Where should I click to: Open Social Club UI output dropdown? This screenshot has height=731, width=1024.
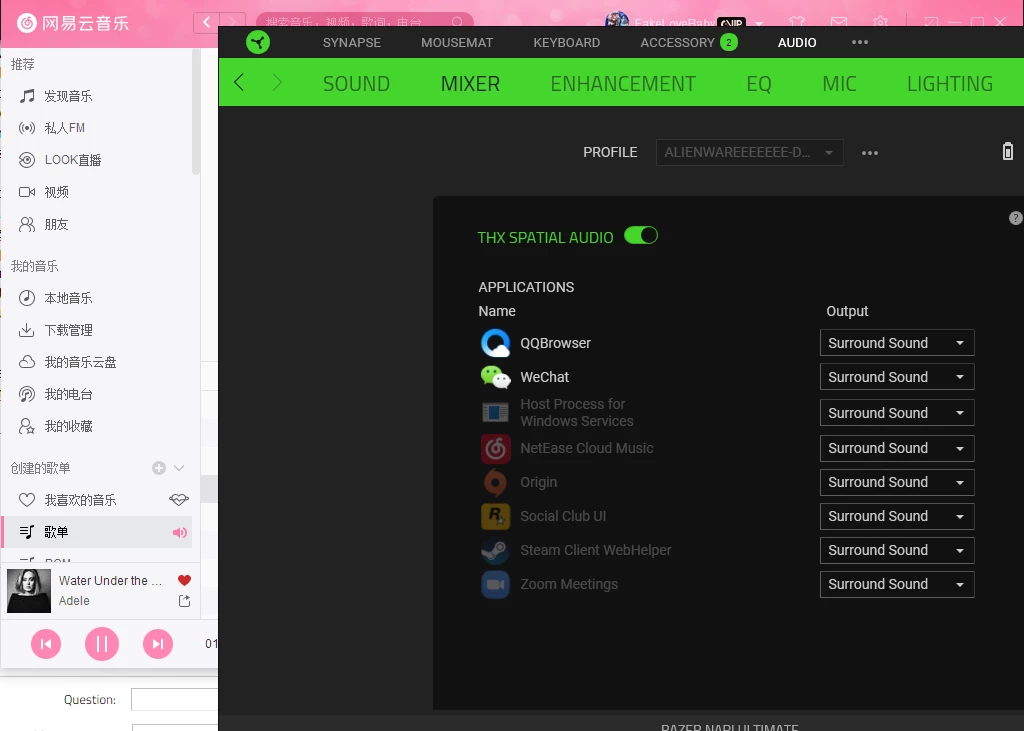point(897,516)
